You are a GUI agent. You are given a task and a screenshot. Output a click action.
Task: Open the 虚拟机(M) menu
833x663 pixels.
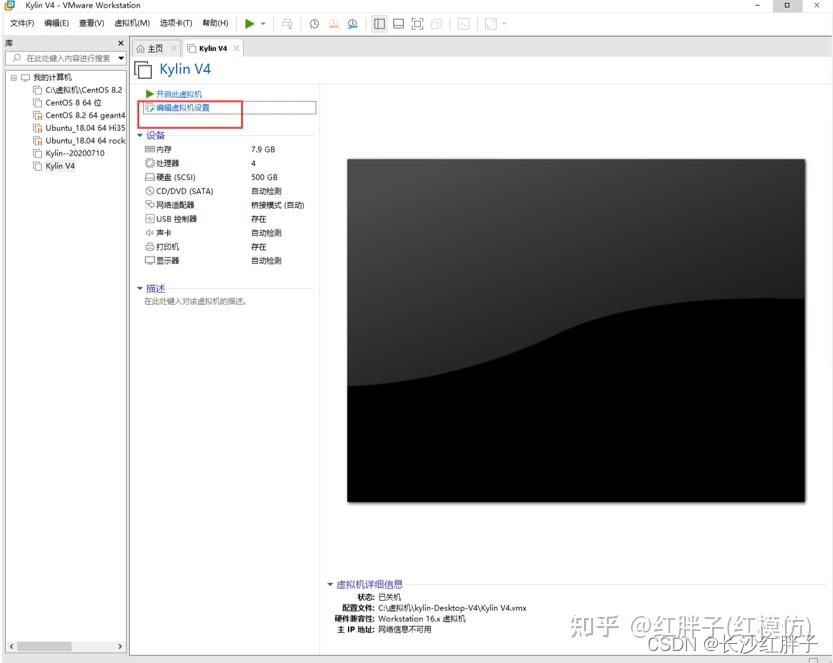pos(132,23)
